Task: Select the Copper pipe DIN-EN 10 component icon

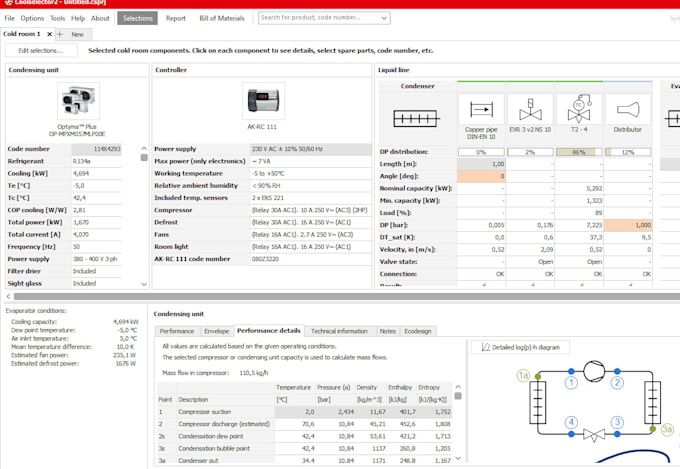Action: [x=481, y=109]
